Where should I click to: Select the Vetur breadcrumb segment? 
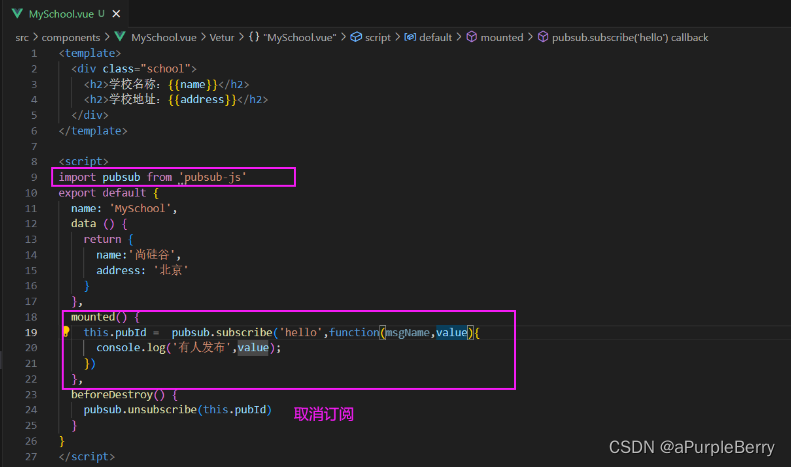pyautogui.click(x=221, y=37)
